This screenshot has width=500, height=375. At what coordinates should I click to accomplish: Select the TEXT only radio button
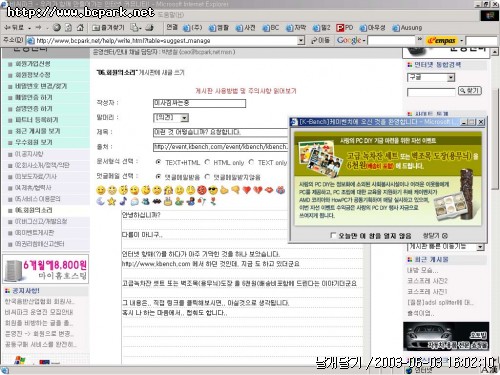click(x=251, y=162)
